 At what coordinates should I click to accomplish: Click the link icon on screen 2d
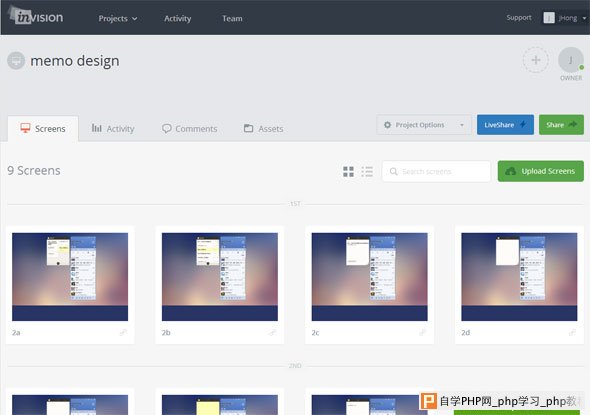[572, 332]
